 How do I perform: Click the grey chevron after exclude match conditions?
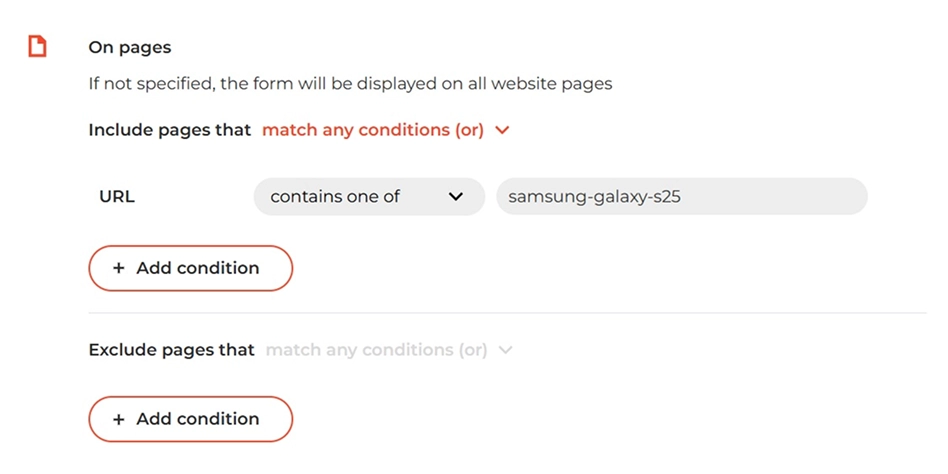[505, 350]
